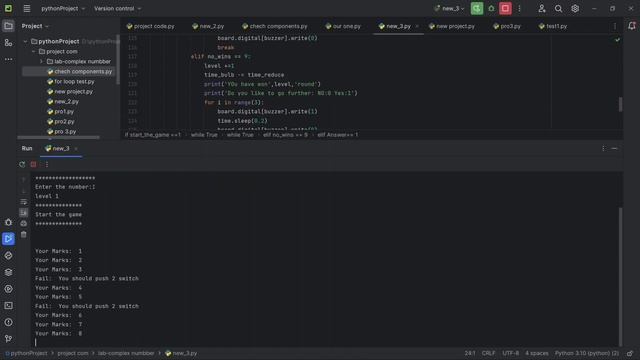Open more run actions next to the red stop button
640x360 pixels.
click(520, 8)
